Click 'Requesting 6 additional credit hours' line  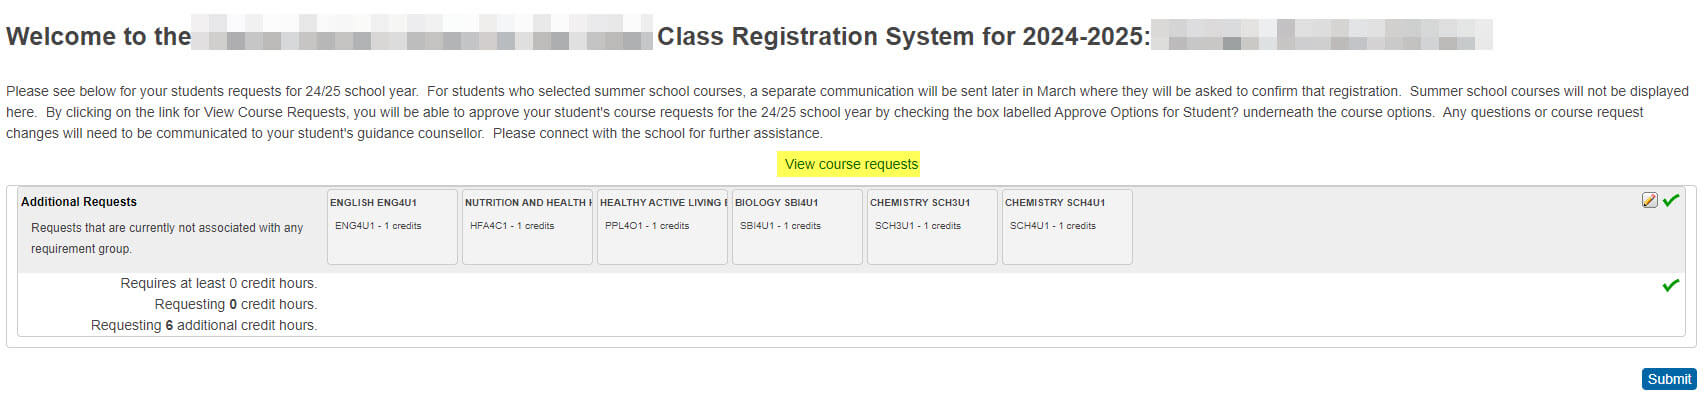[x=204, y=325]
